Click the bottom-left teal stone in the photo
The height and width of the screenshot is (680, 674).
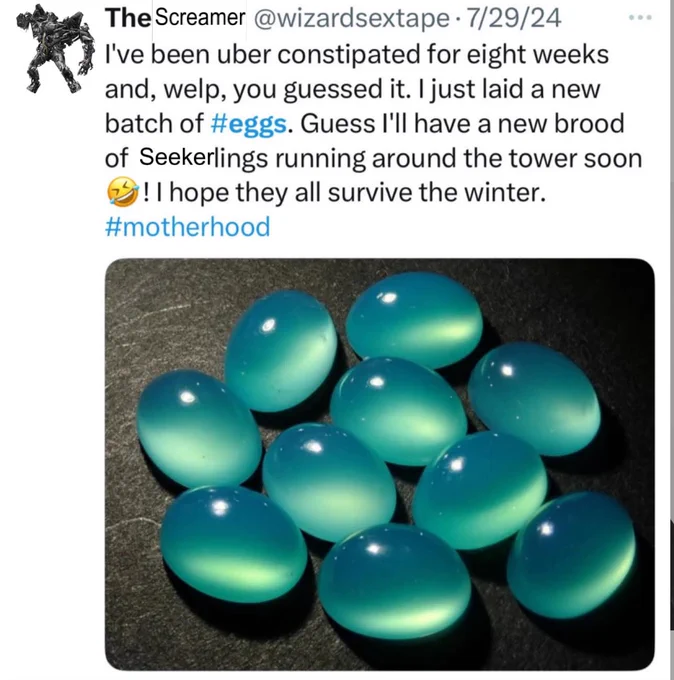[x=233, y=544]
